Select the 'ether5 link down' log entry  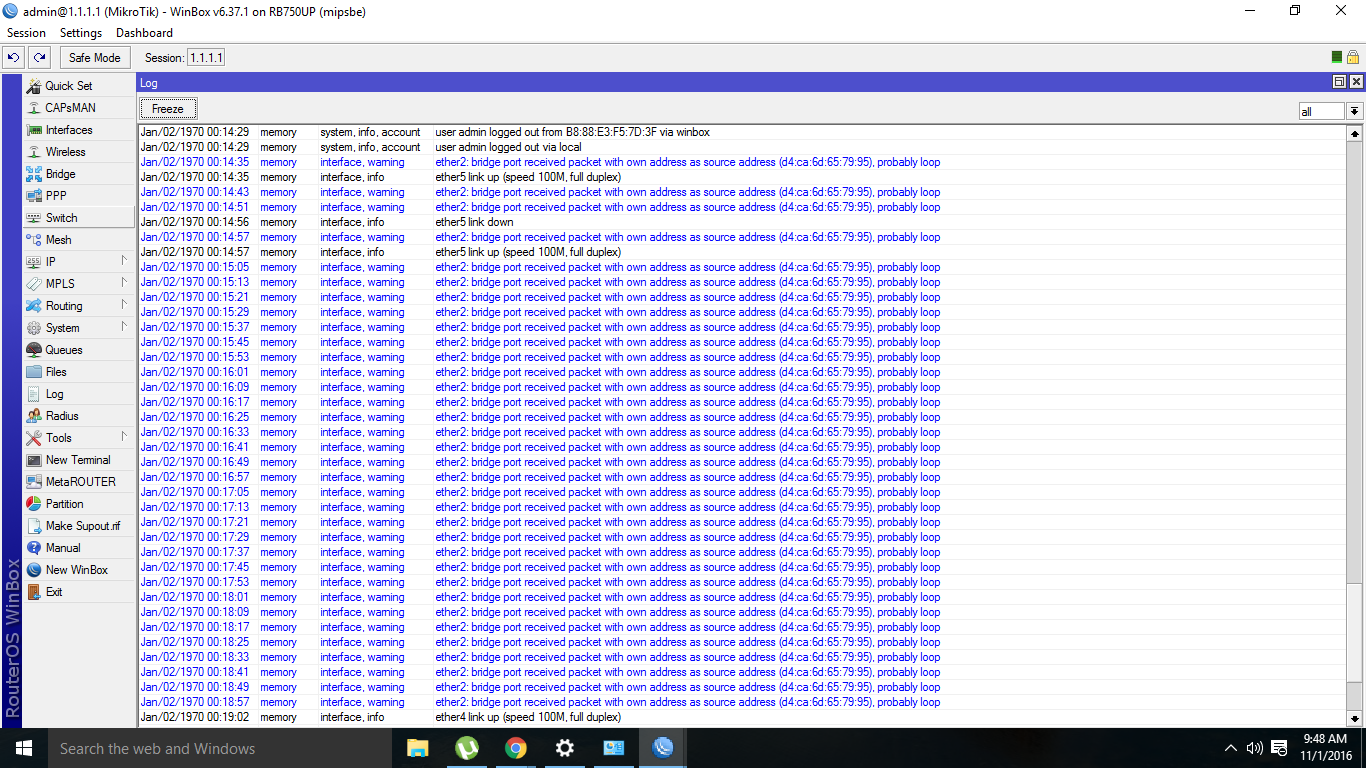click(x=742, y=222)
